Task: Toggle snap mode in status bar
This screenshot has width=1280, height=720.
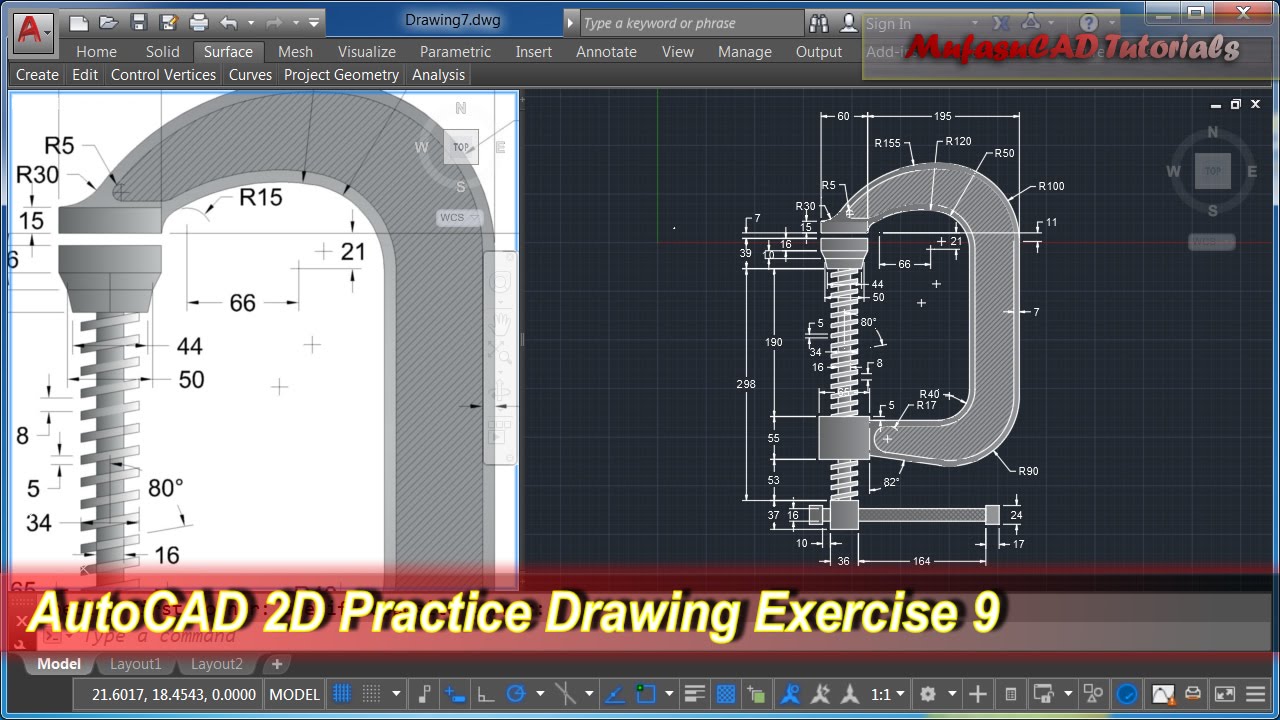Action: coord(371,694)
